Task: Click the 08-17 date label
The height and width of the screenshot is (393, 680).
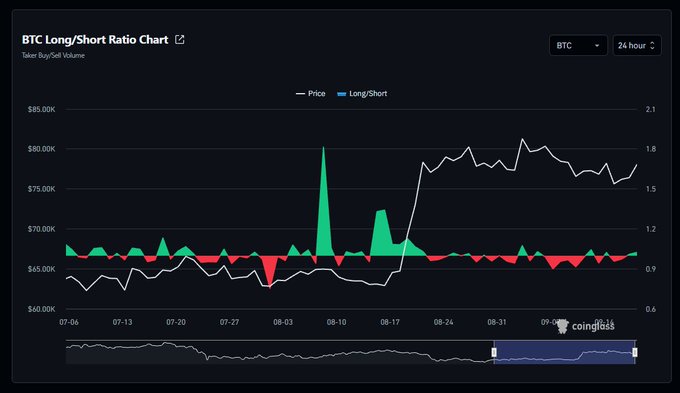Action: pyautogui.click(x=390, y=322)
